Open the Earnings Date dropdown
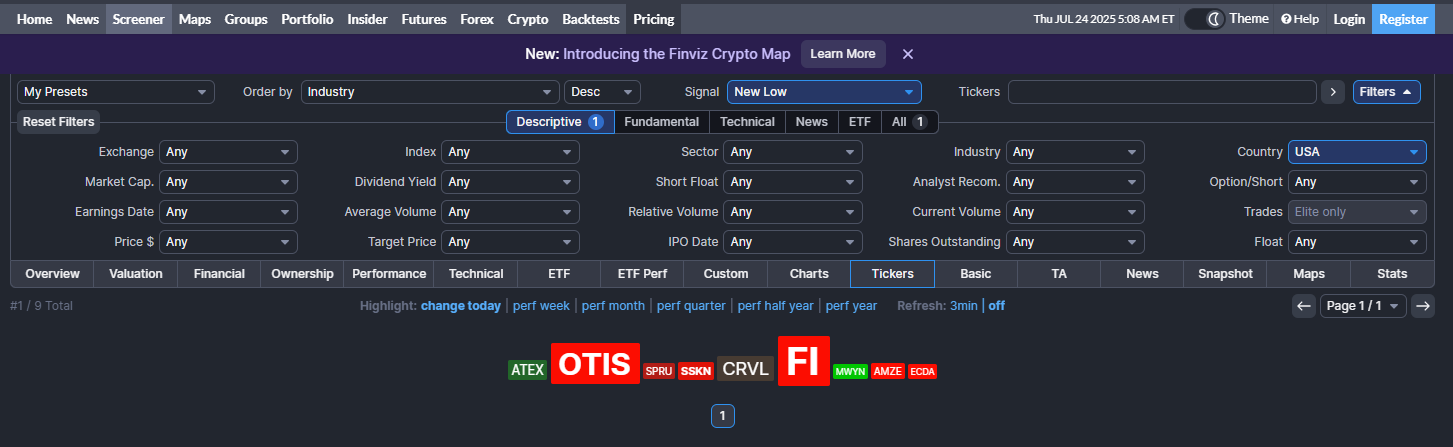This screenshot has height=447, width=1453. tap(228, 212)
